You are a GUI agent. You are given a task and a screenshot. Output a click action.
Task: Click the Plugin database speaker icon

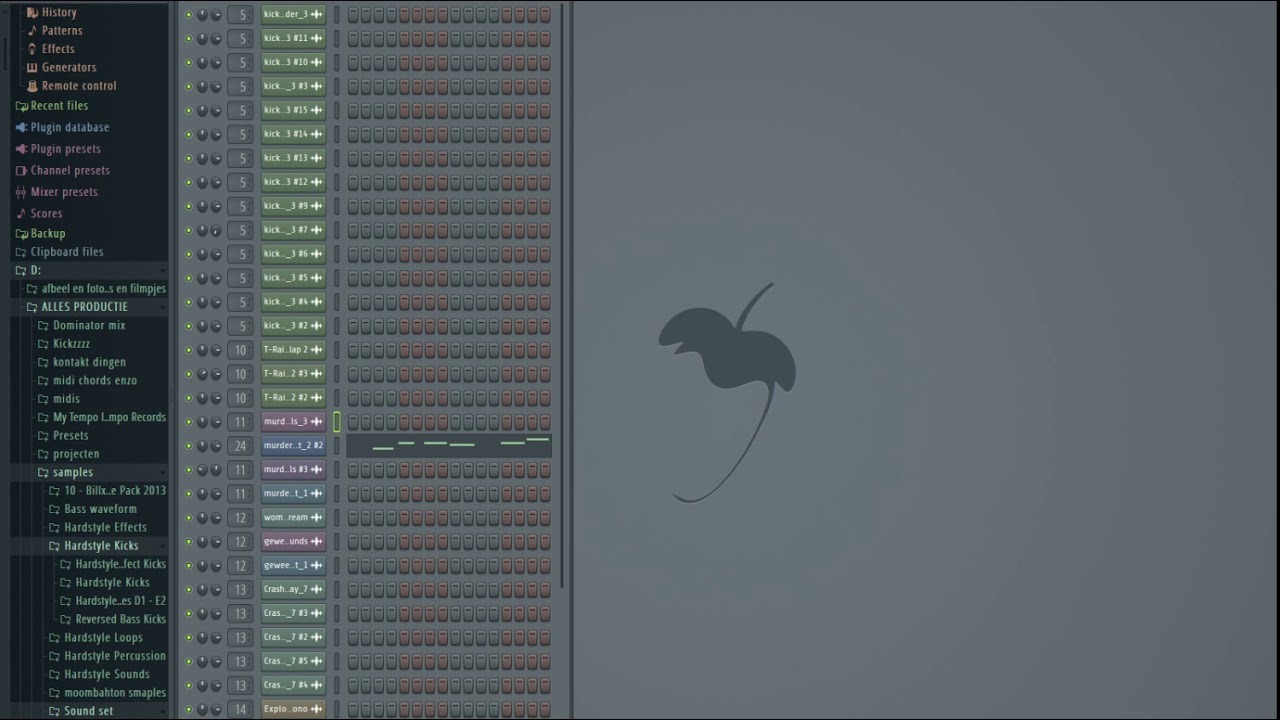(21, 127)
